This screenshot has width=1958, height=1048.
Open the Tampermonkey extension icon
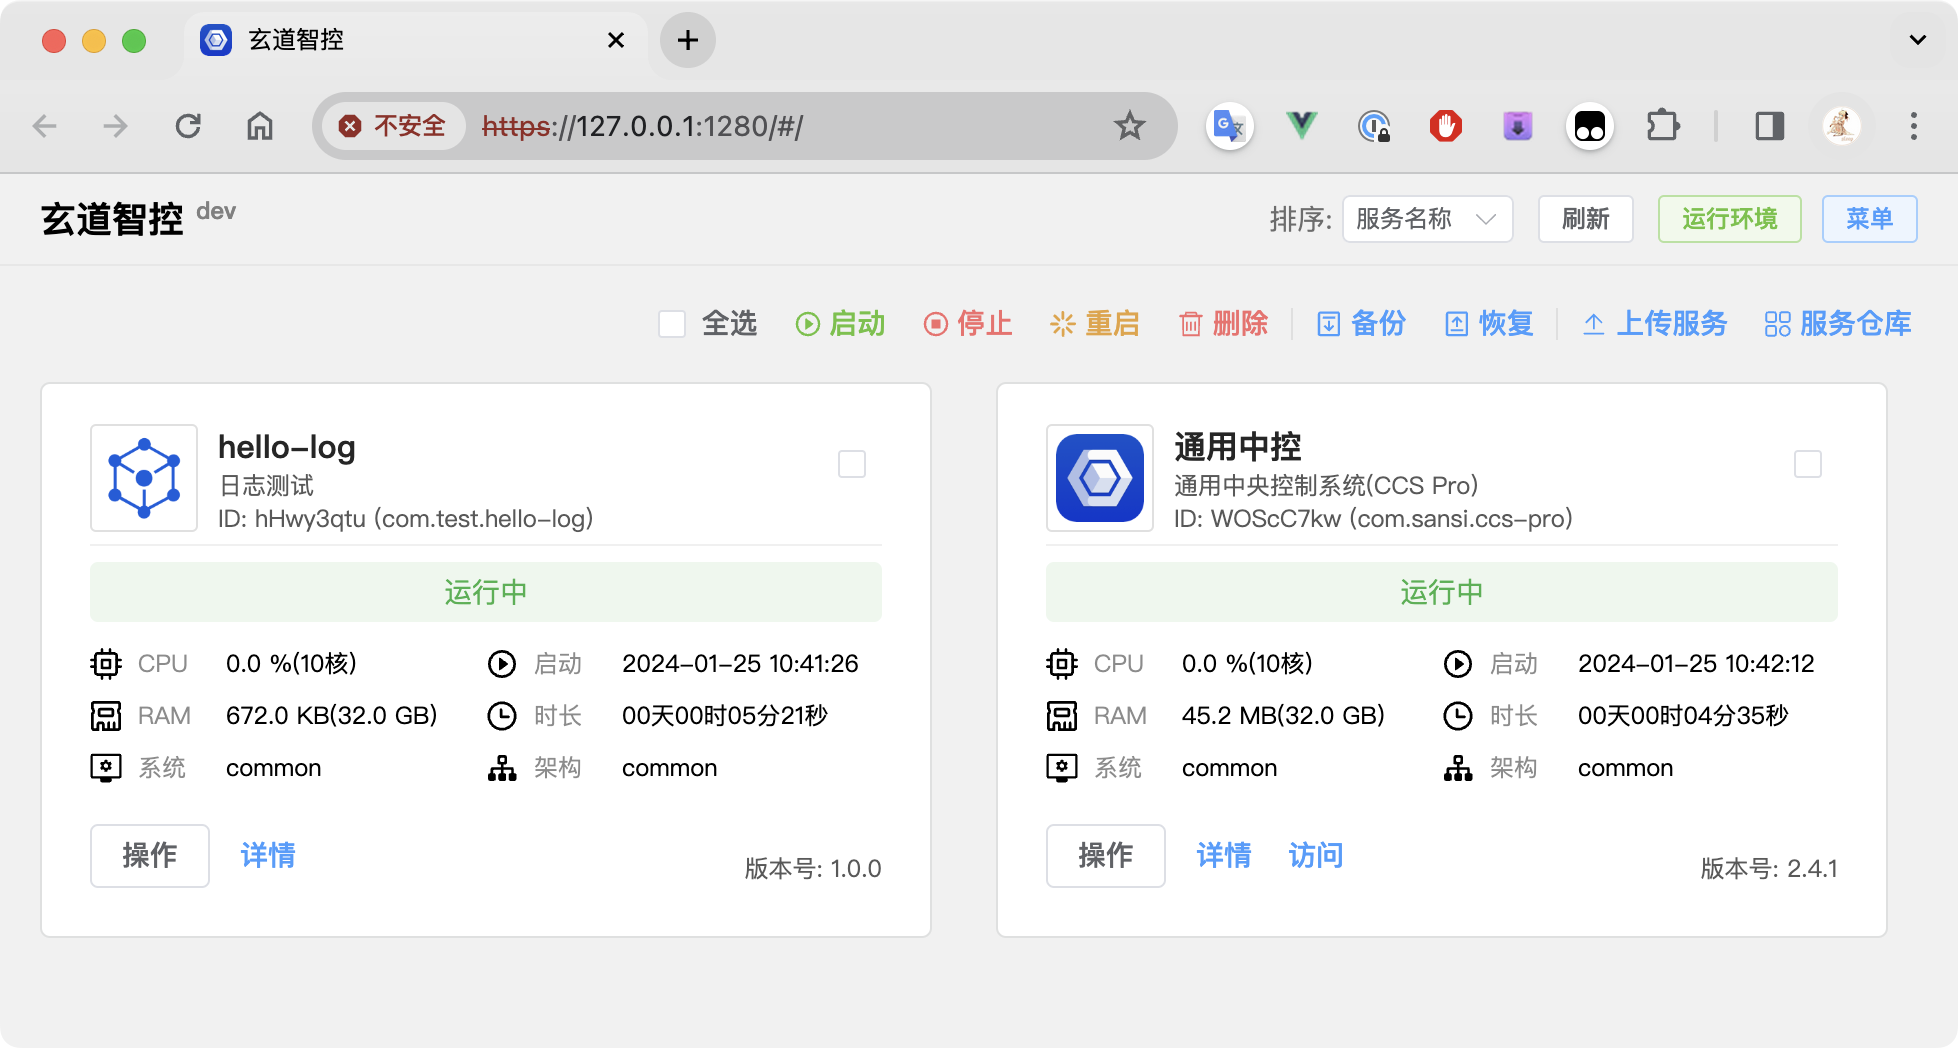(x=1590, y=126)
